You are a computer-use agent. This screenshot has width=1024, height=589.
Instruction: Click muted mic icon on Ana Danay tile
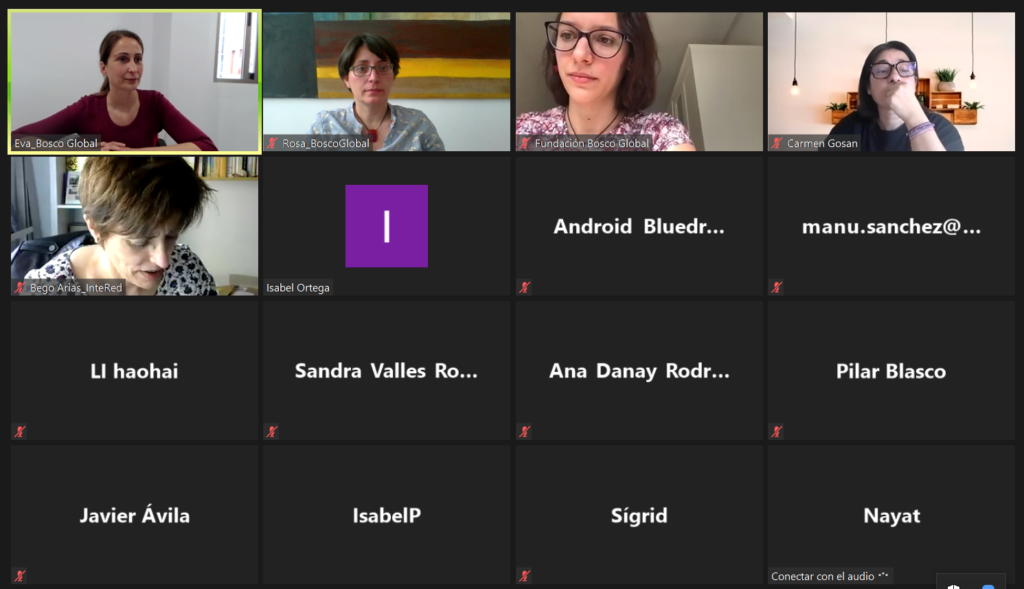click(524, 432)
